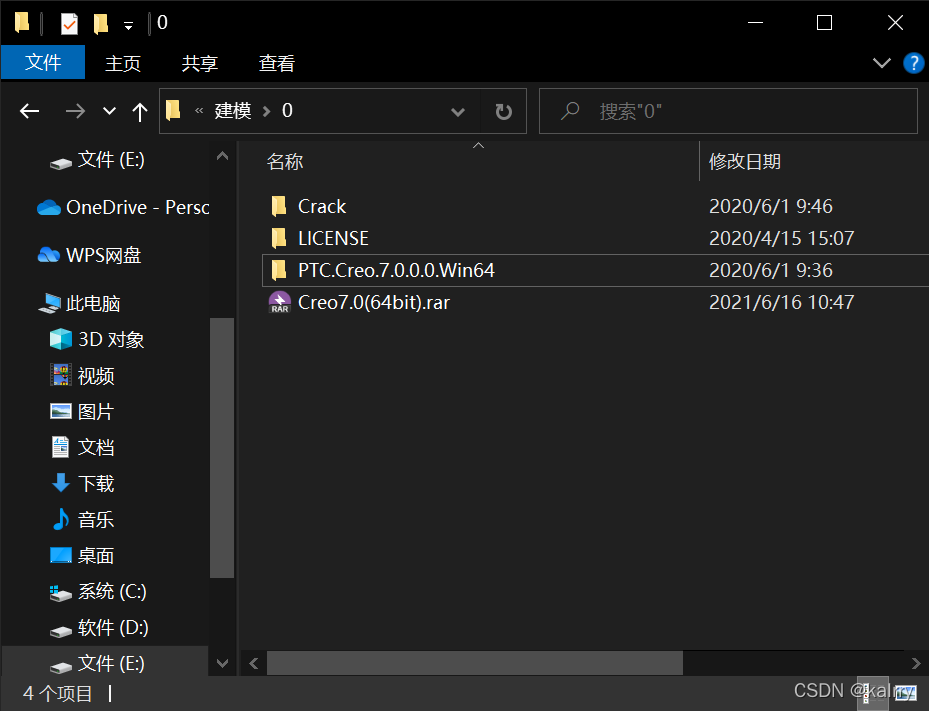
Task: Switch to the 主页 ribbon tab
Action: [123, 63]
